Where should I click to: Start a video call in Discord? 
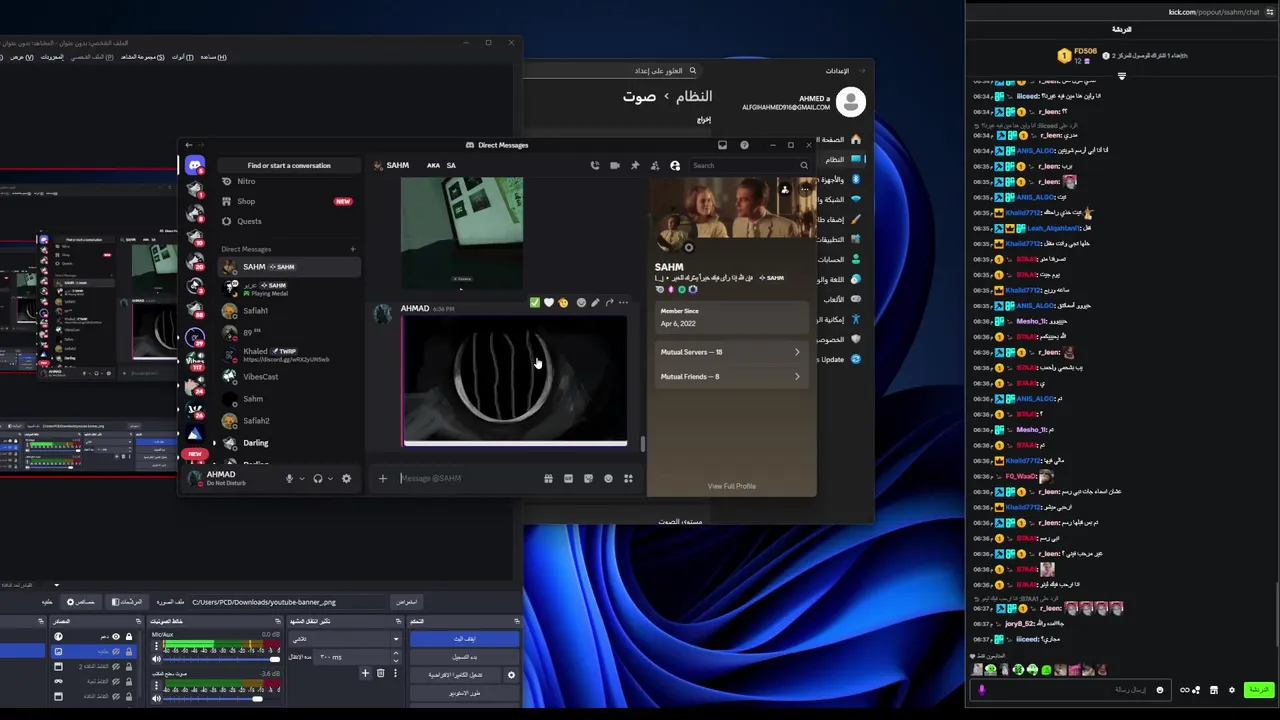[615, 165]
